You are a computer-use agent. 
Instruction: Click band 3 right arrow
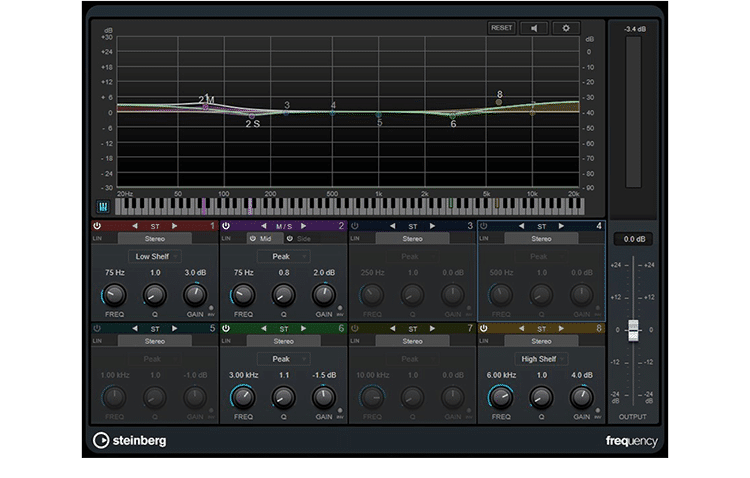click(x=432, y=226)
